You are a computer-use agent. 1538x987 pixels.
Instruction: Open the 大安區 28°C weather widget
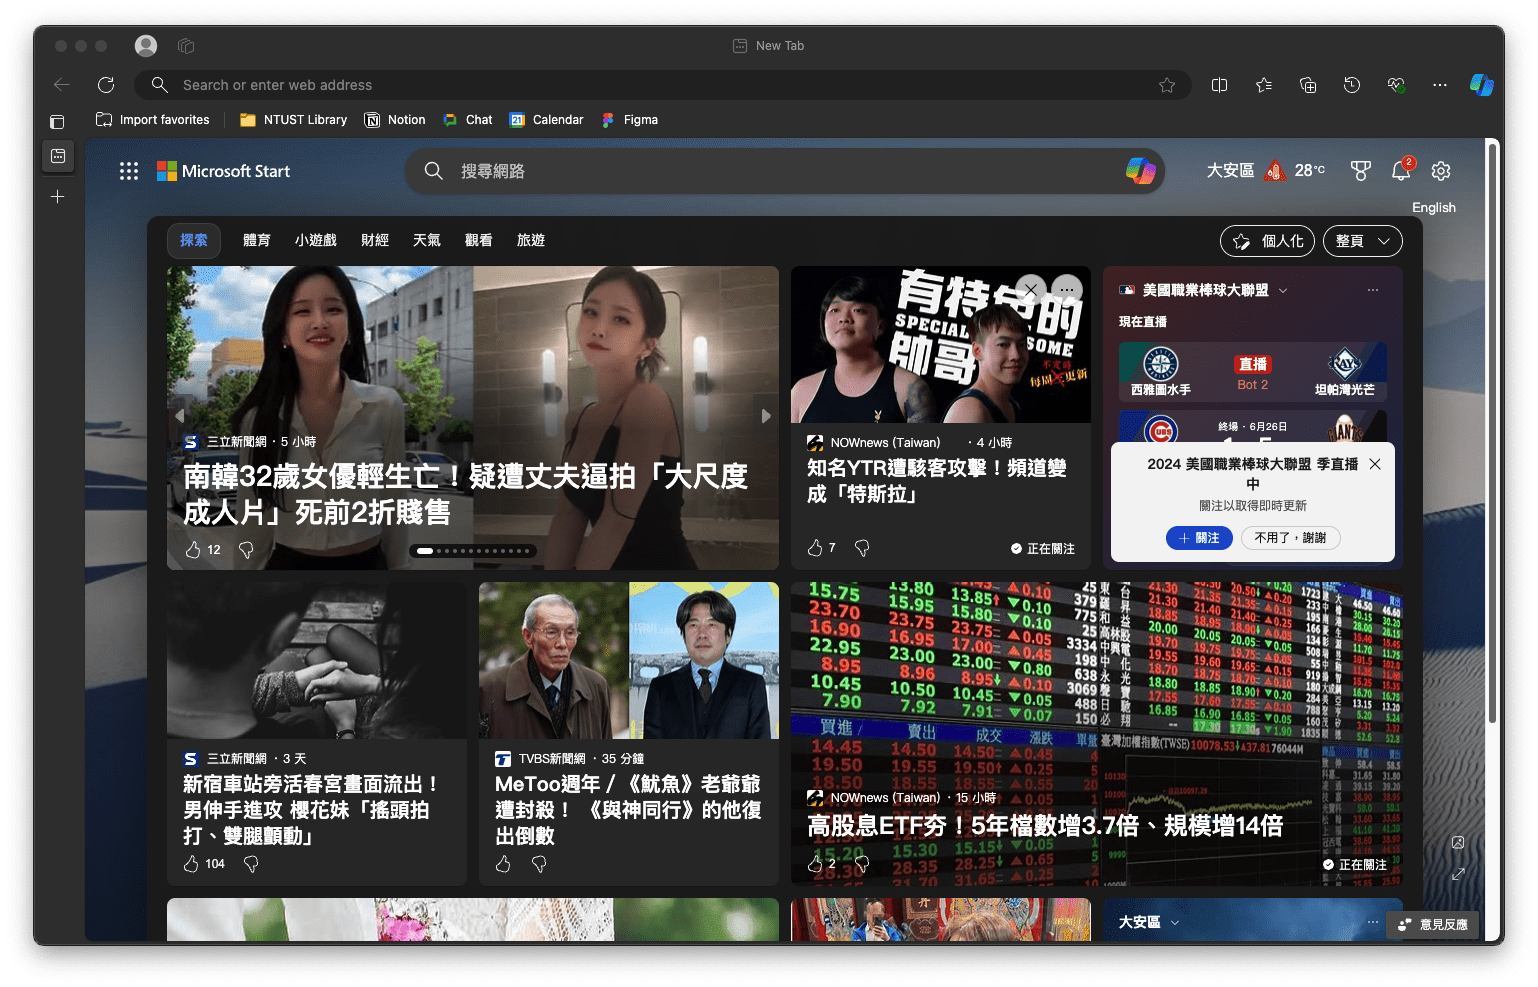tap(1265, 171)
